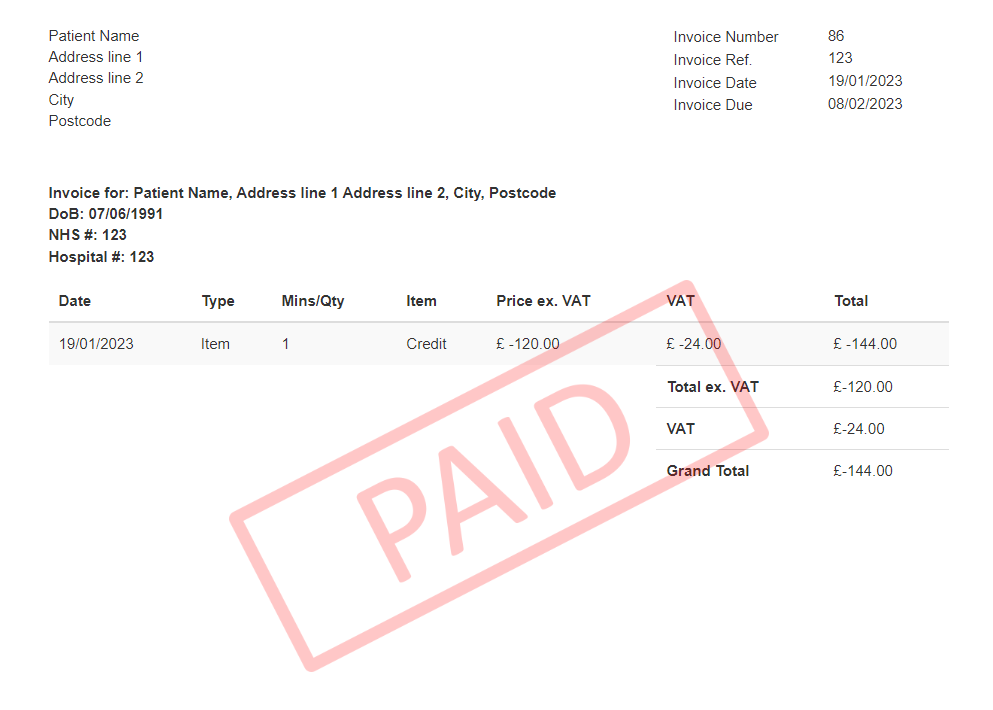Click the Patient Name line at top left
This screenshot has height=710, width=993.
94,36
